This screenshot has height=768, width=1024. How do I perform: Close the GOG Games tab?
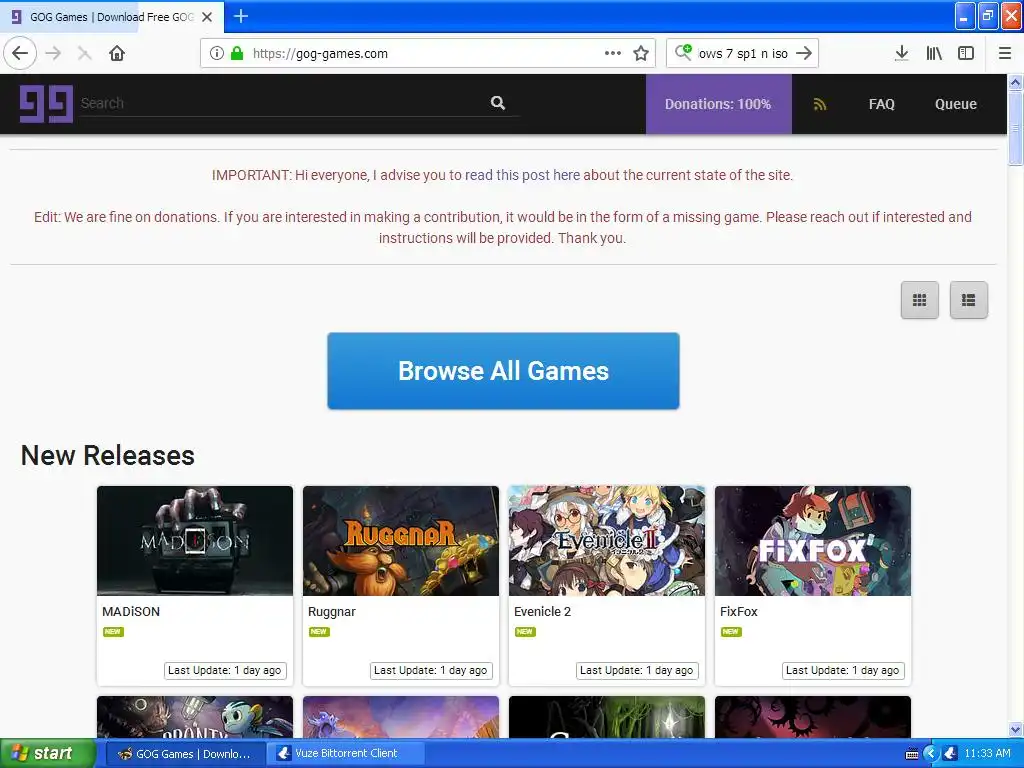tap(207, 17)
